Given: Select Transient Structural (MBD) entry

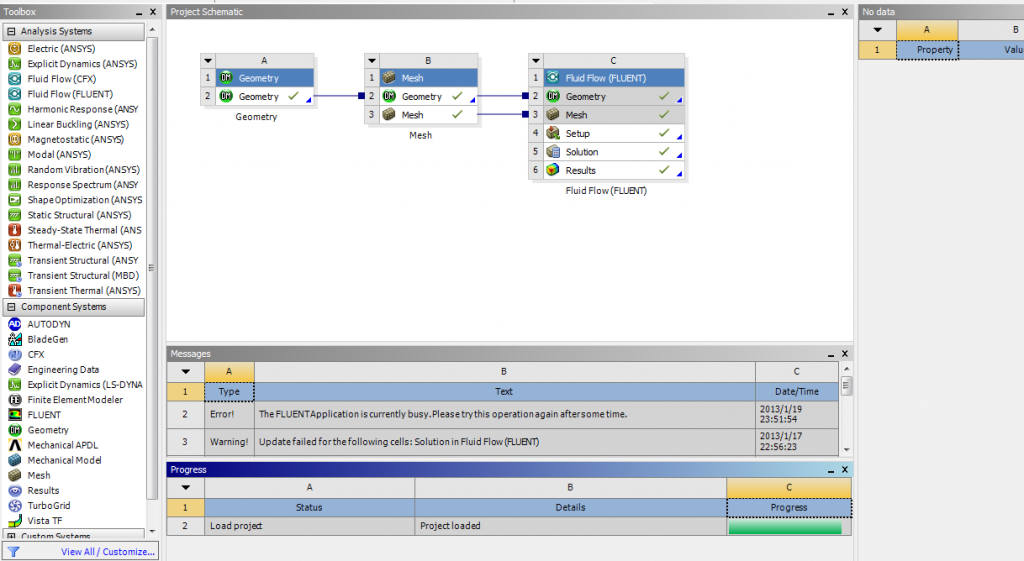Looking at the screenshot, I should (x=83, y=276).
